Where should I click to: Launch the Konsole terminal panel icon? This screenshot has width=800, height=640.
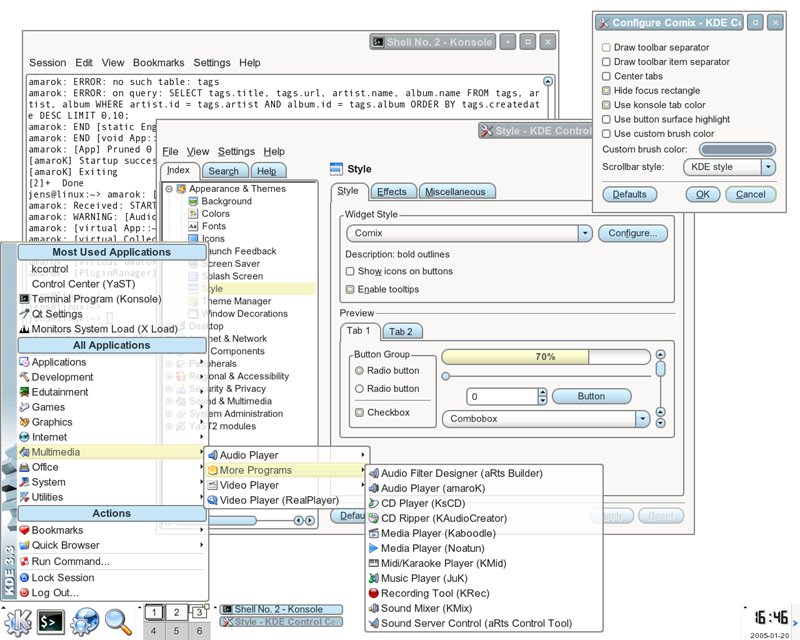point(51,622)
